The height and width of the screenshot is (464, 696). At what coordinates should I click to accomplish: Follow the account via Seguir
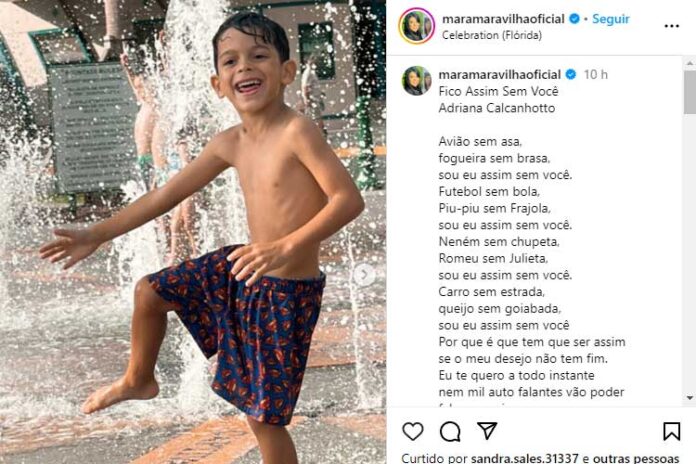[611, 19]
